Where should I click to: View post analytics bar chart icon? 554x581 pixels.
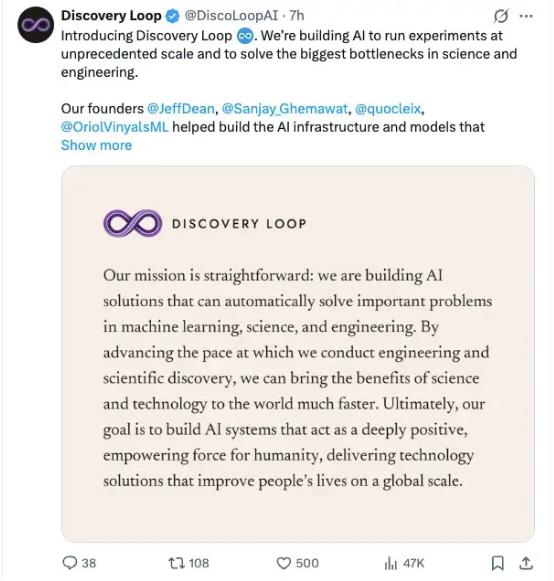click(391, 564)
